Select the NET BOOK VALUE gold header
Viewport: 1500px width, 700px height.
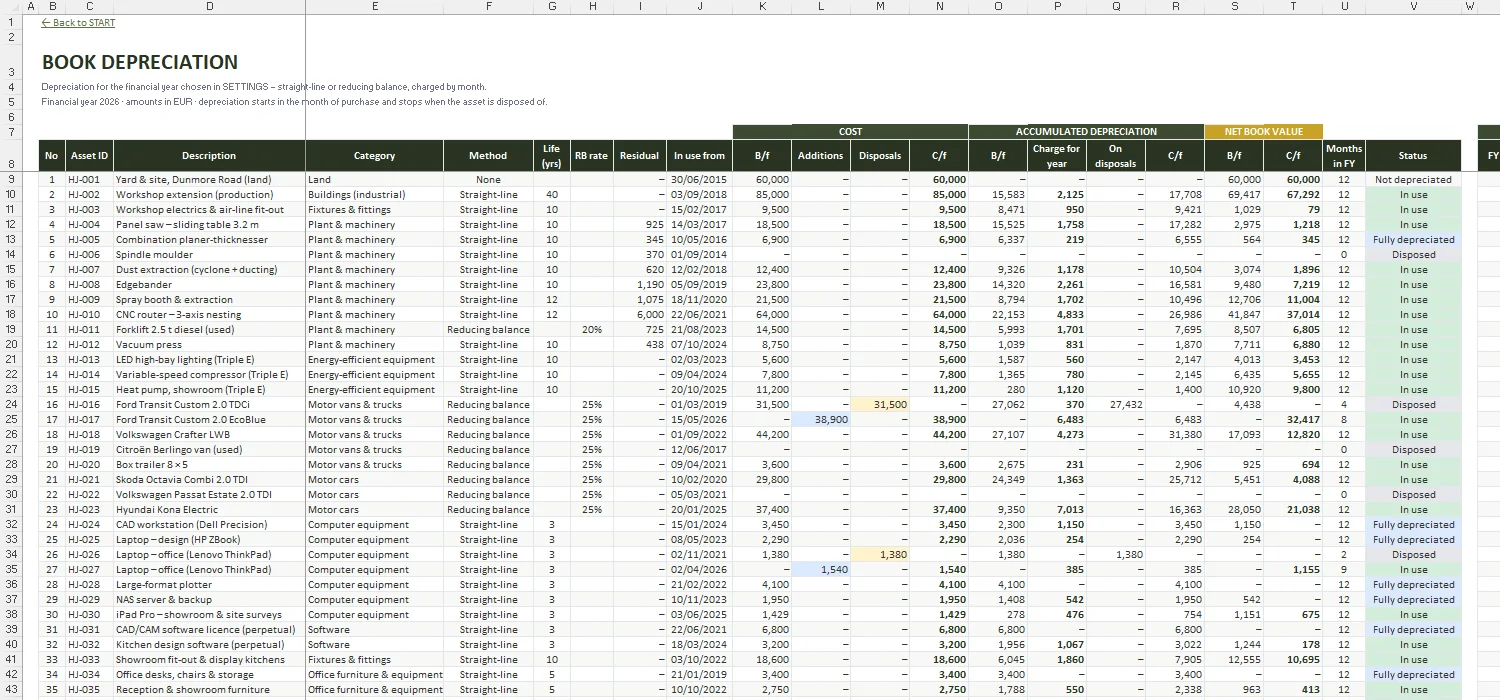pos(1264,131)
